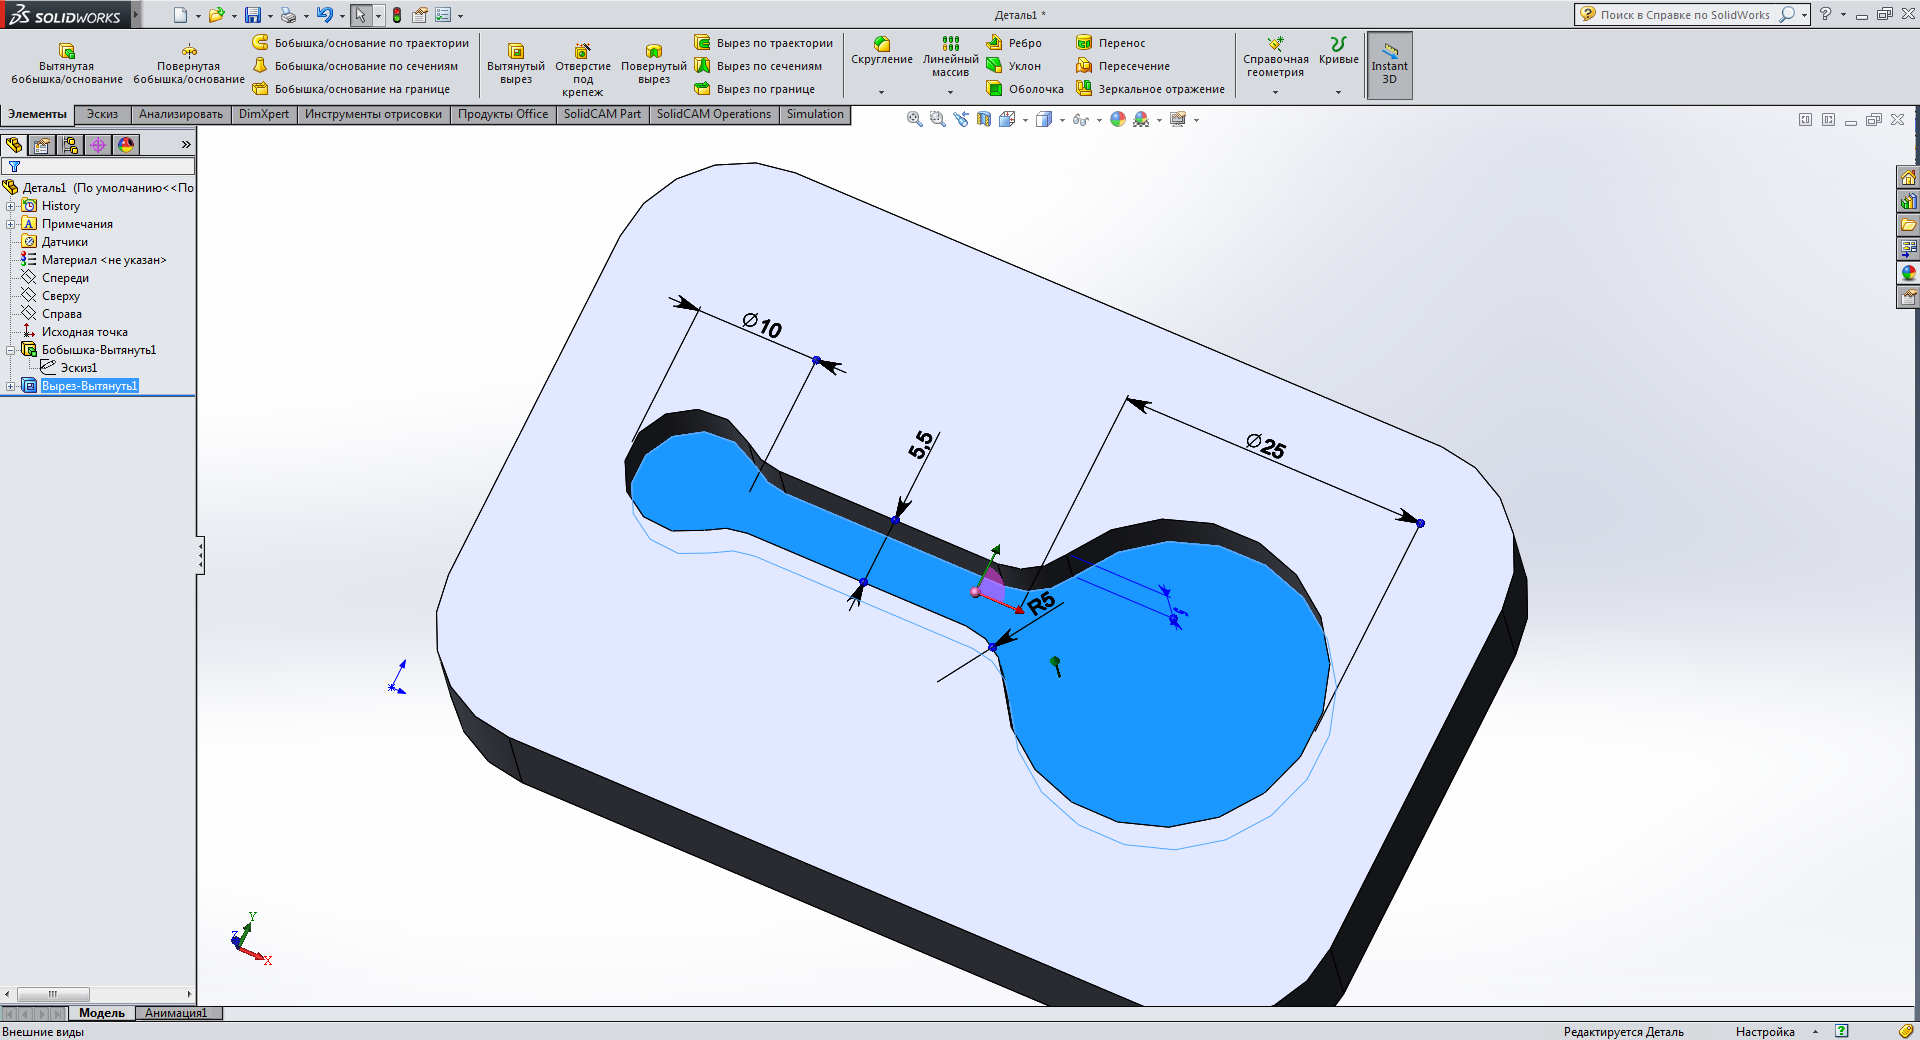Expand the dropdown arrow under Справочная геометрия
1920x1040 pixels.
pyautogui.click(x=1275, y=92)
